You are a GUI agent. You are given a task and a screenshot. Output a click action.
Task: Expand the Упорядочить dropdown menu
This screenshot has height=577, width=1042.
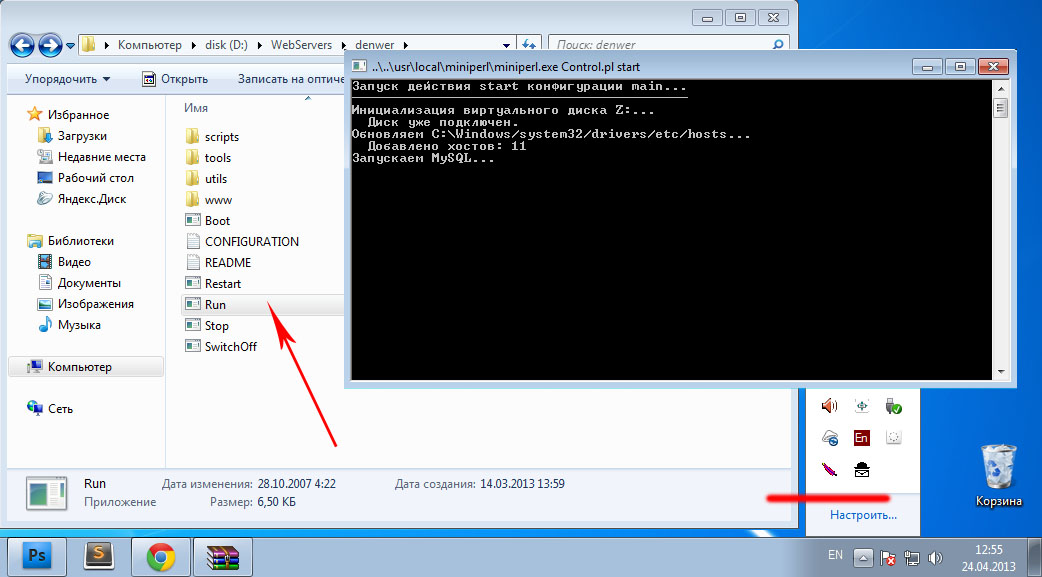(67, 79)
